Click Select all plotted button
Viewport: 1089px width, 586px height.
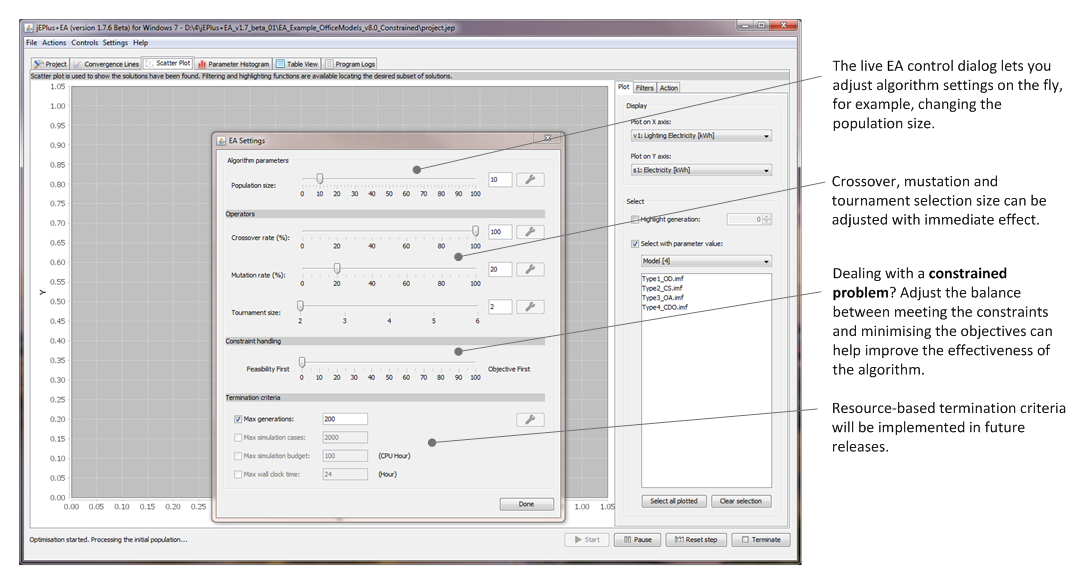tap(674, 501)
